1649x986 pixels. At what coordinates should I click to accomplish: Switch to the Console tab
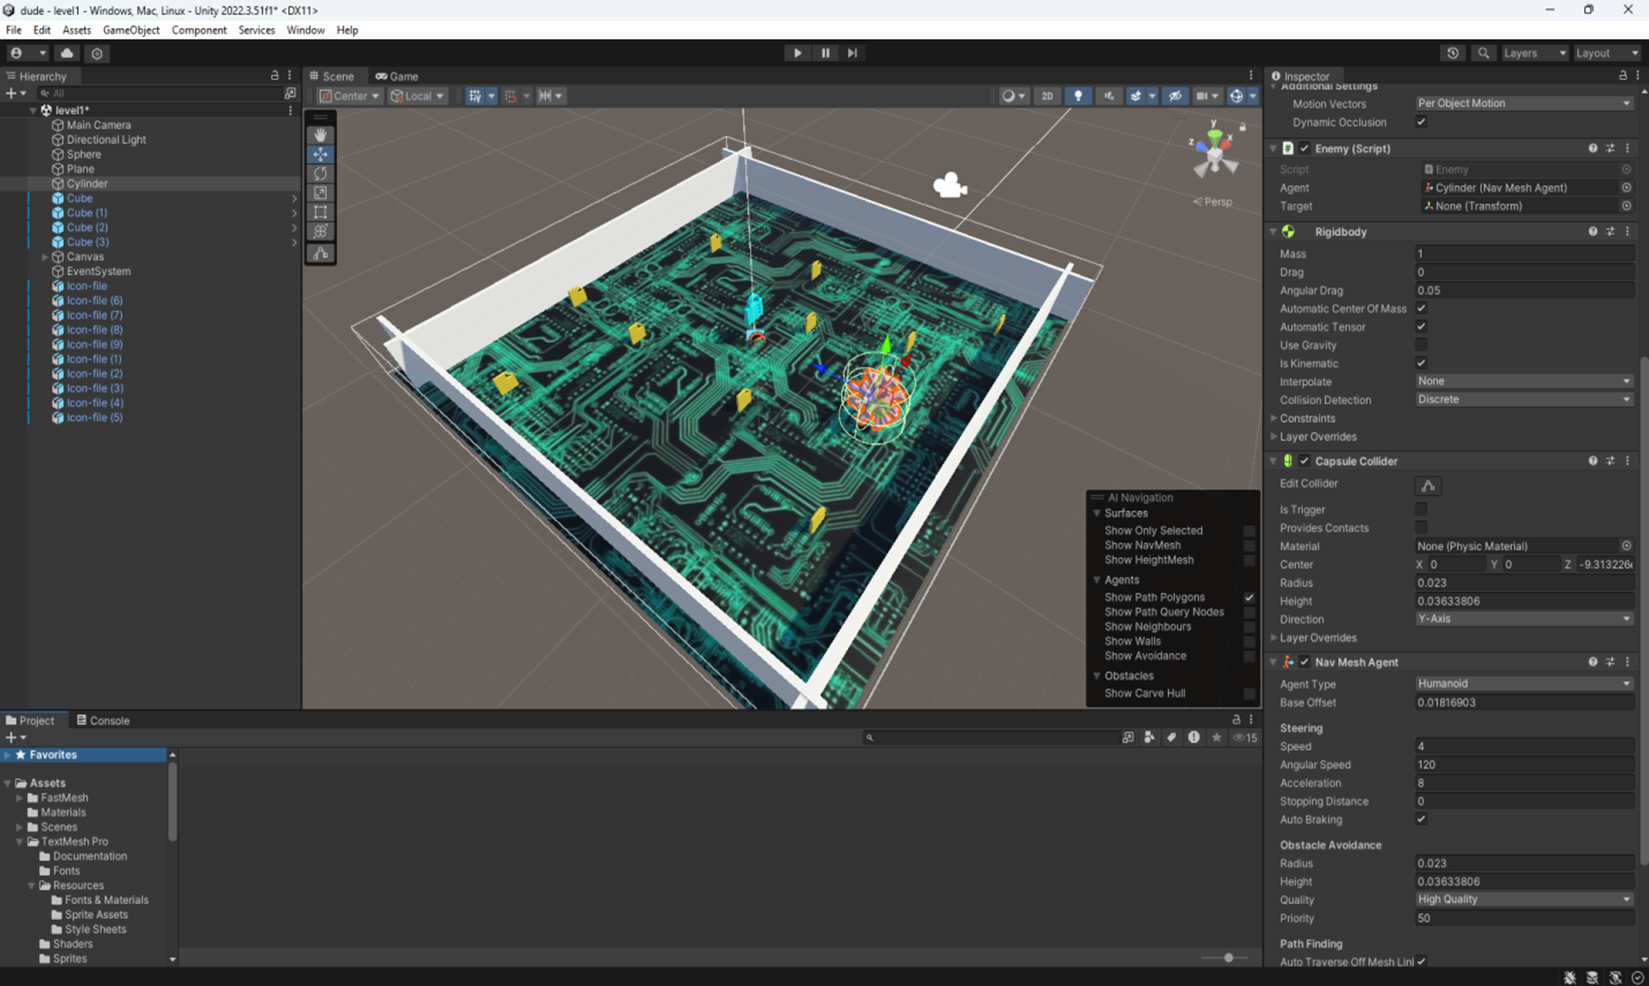click(104, 720)
